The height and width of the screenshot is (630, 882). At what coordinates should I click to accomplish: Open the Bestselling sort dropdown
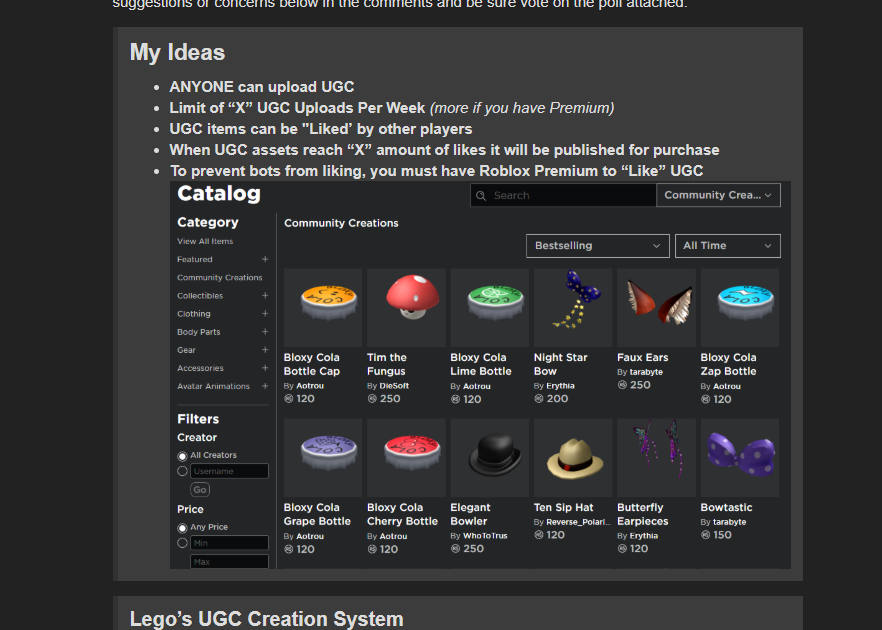[x=597, y=246]
